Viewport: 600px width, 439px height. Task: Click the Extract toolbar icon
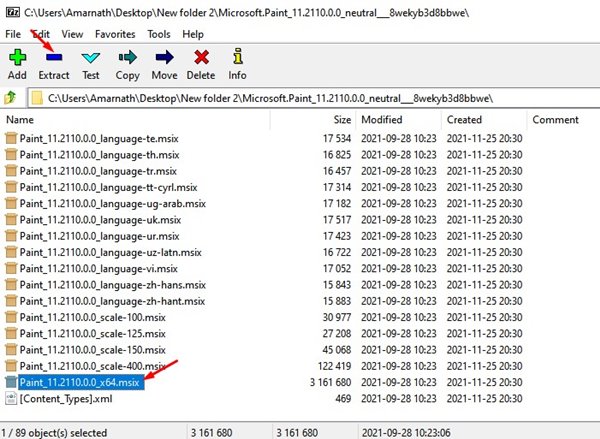pos(54,57)
